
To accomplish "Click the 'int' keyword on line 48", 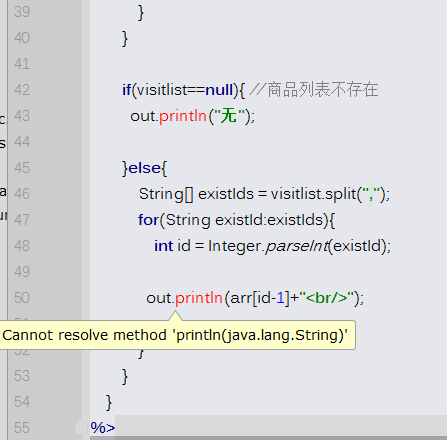I will pyautogui.click(x=164, y=246).
